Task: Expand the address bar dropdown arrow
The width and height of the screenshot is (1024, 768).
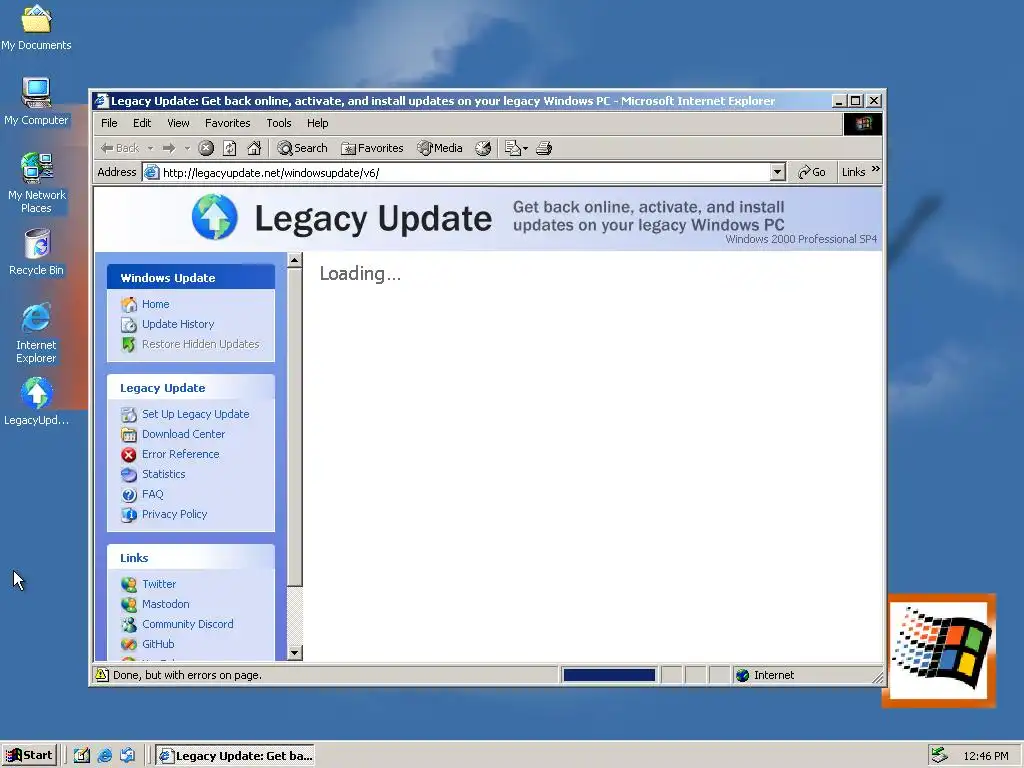Action: pyautogui.click(x=777, y=172)
